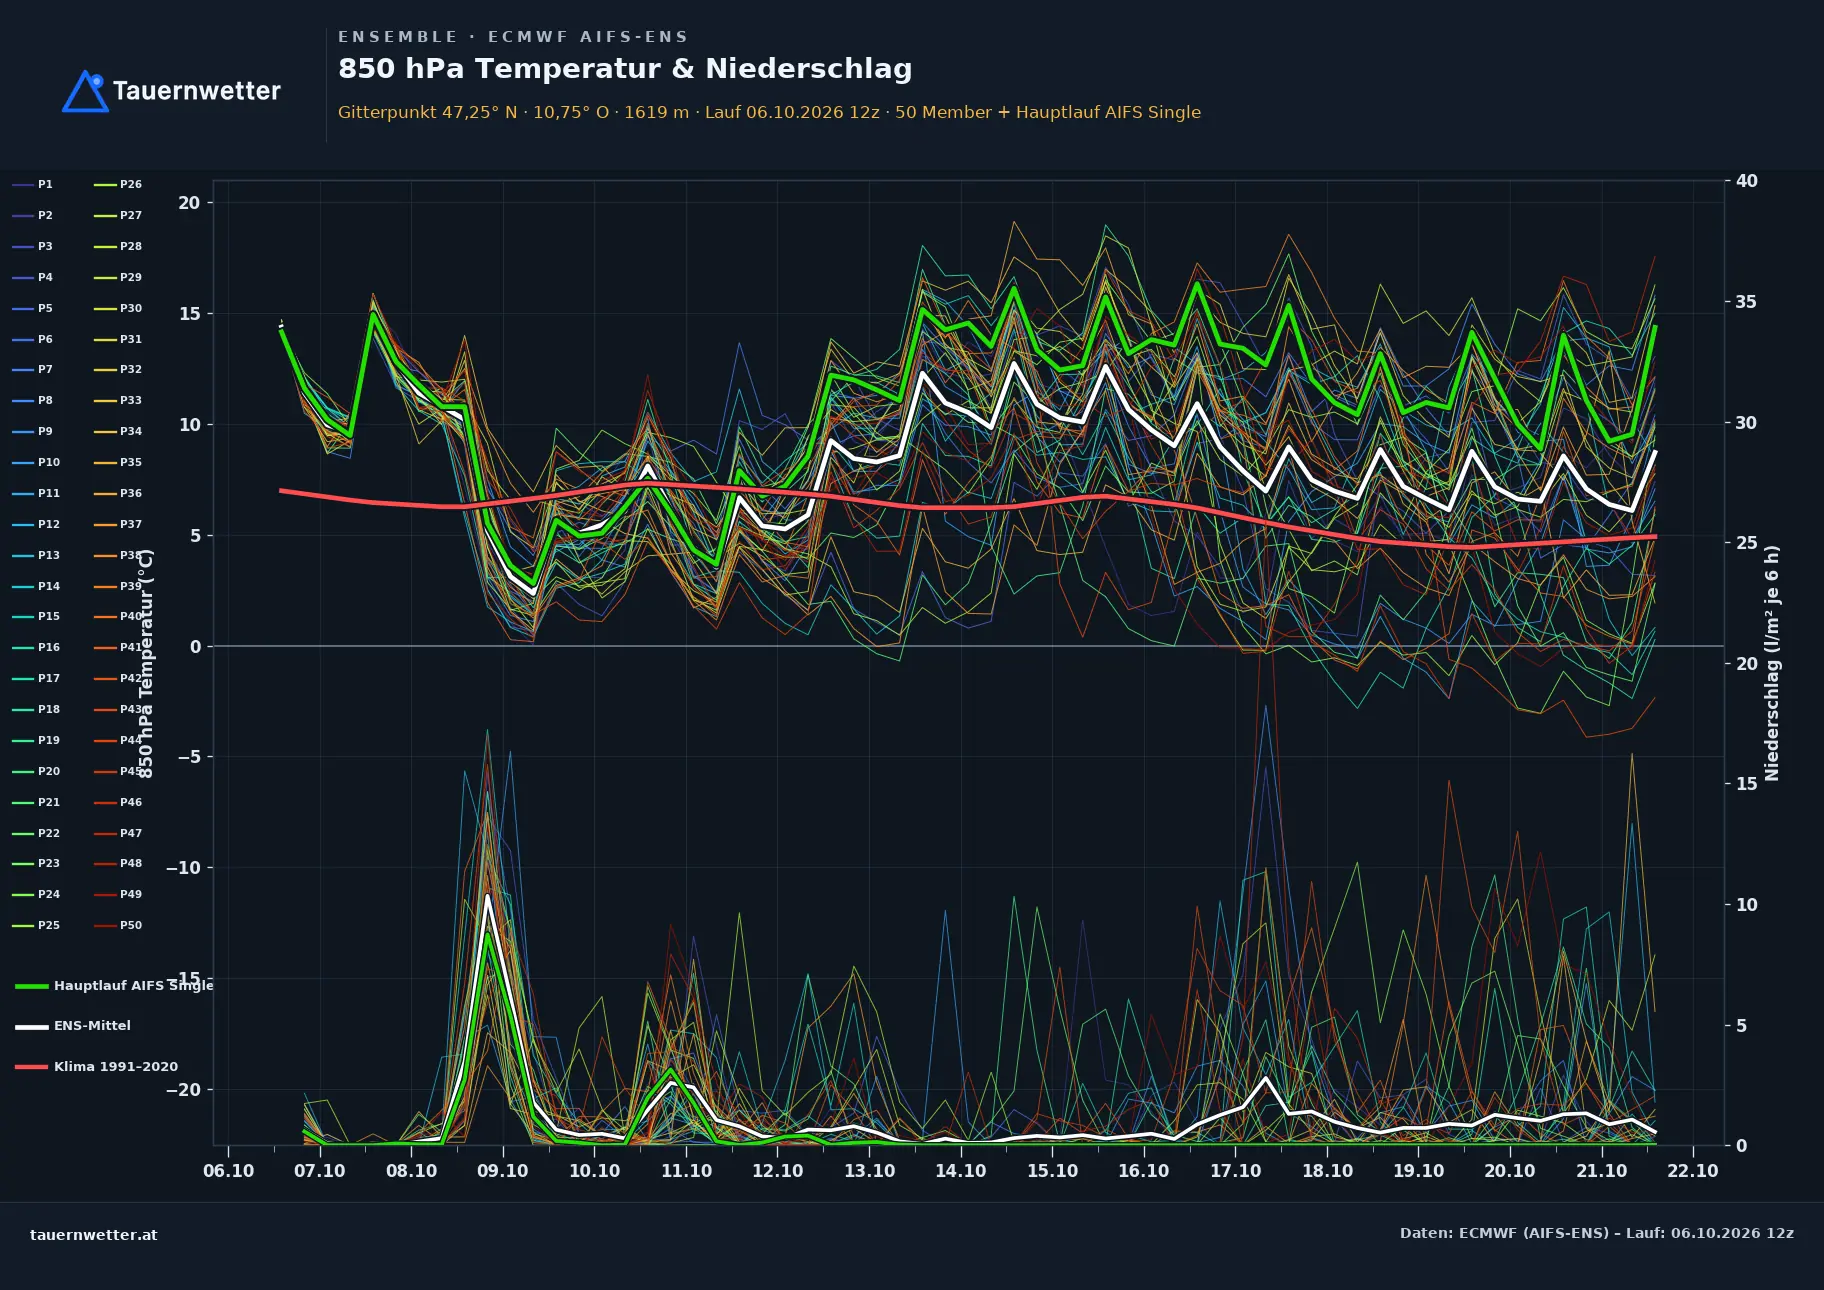Screen dimensions: 1824x1290
Task: Click the Tauernwetter triangle logo icon
Action: click(x=85, y=91)
